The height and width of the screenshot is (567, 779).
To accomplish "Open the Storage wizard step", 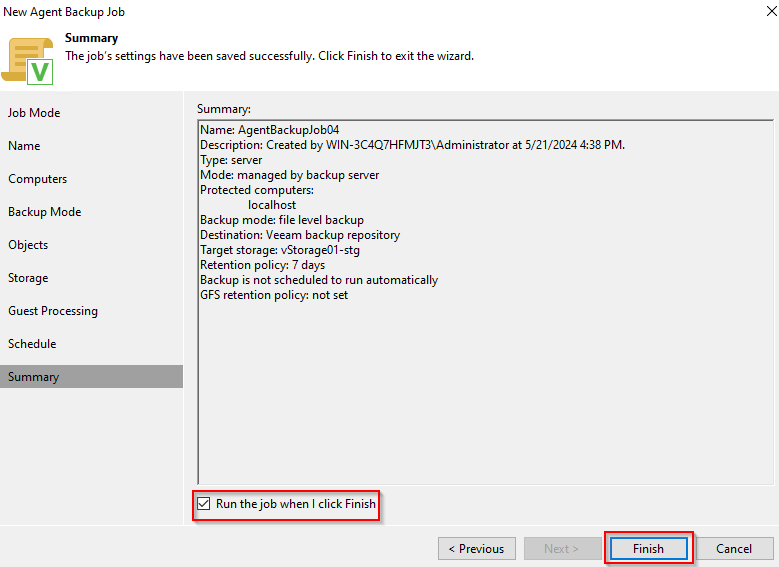I will pos(28,278).
